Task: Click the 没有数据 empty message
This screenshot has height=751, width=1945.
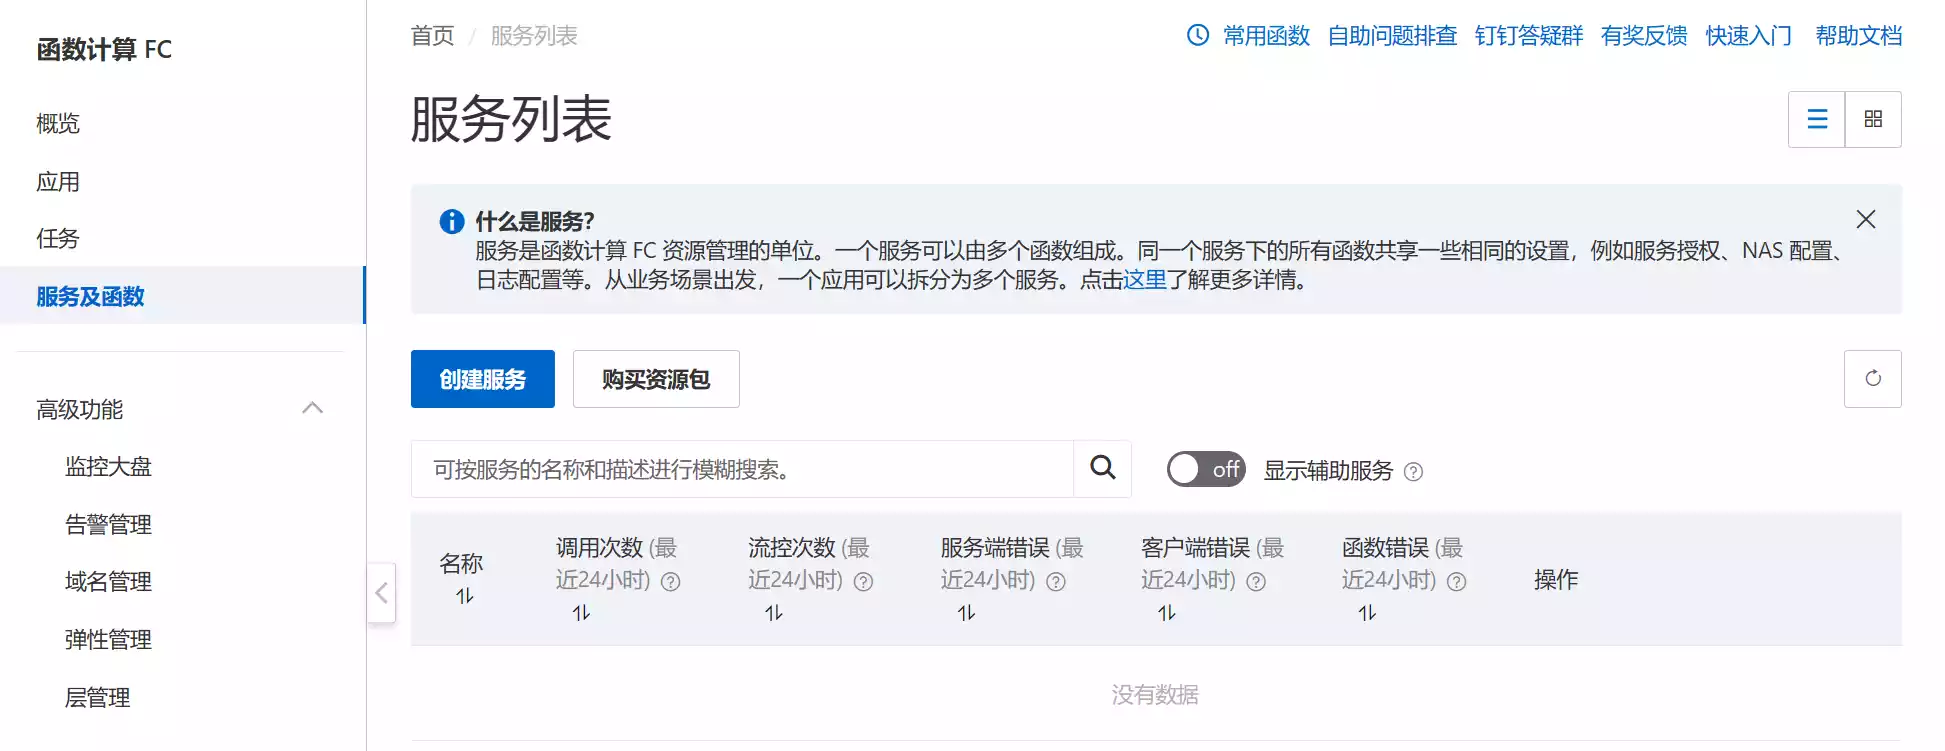Action: (x=1155, y=695)
